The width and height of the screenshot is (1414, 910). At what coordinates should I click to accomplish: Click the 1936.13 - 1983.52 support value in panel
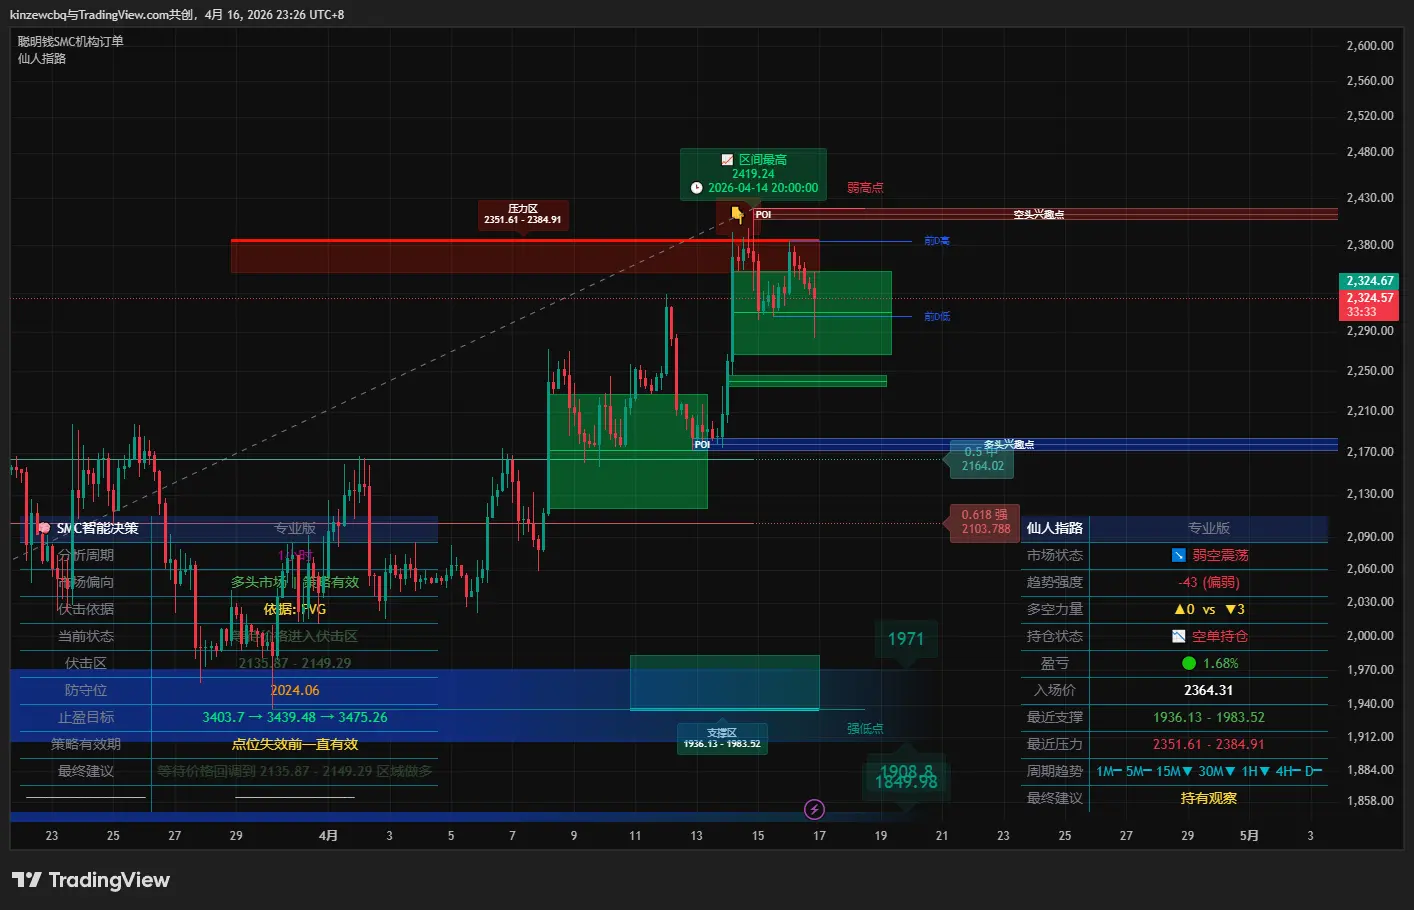(x=1208, y=717)
